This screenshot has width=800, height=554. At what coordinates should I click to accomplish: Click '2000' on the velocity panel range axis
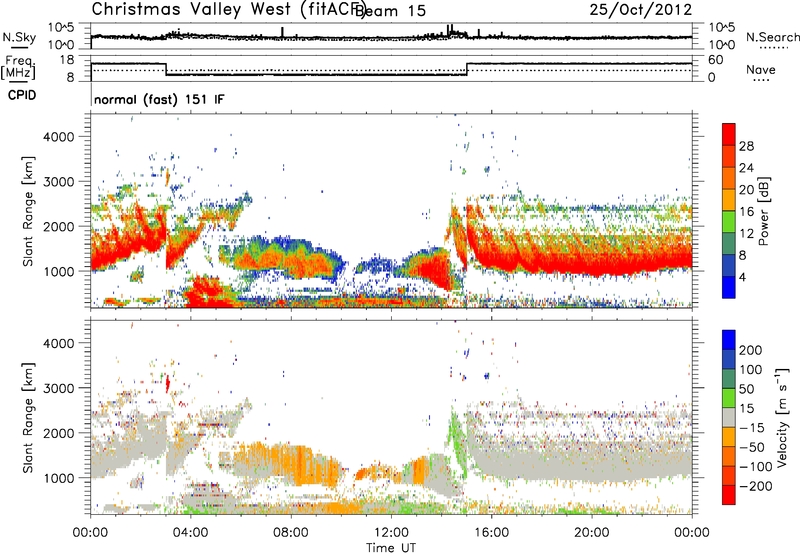click(58, 433)
